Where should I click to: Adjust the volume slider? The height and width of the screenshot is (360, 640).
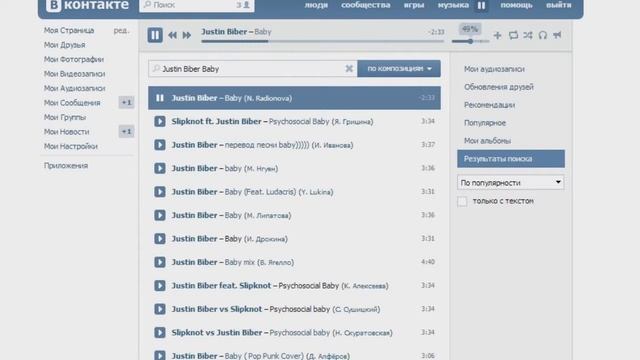(470, 41)
